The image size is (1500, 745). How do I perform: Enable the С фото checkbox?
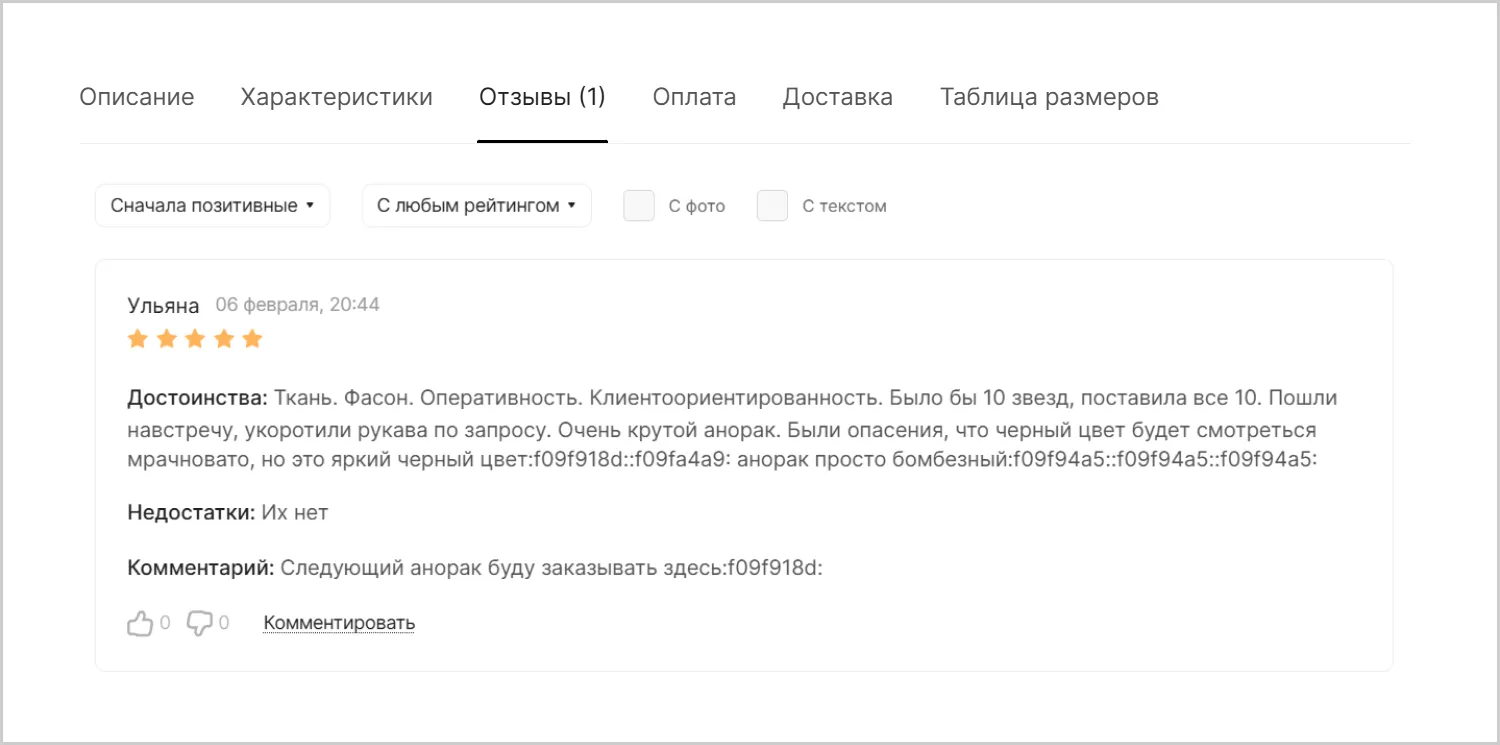(x=639, y=206)
